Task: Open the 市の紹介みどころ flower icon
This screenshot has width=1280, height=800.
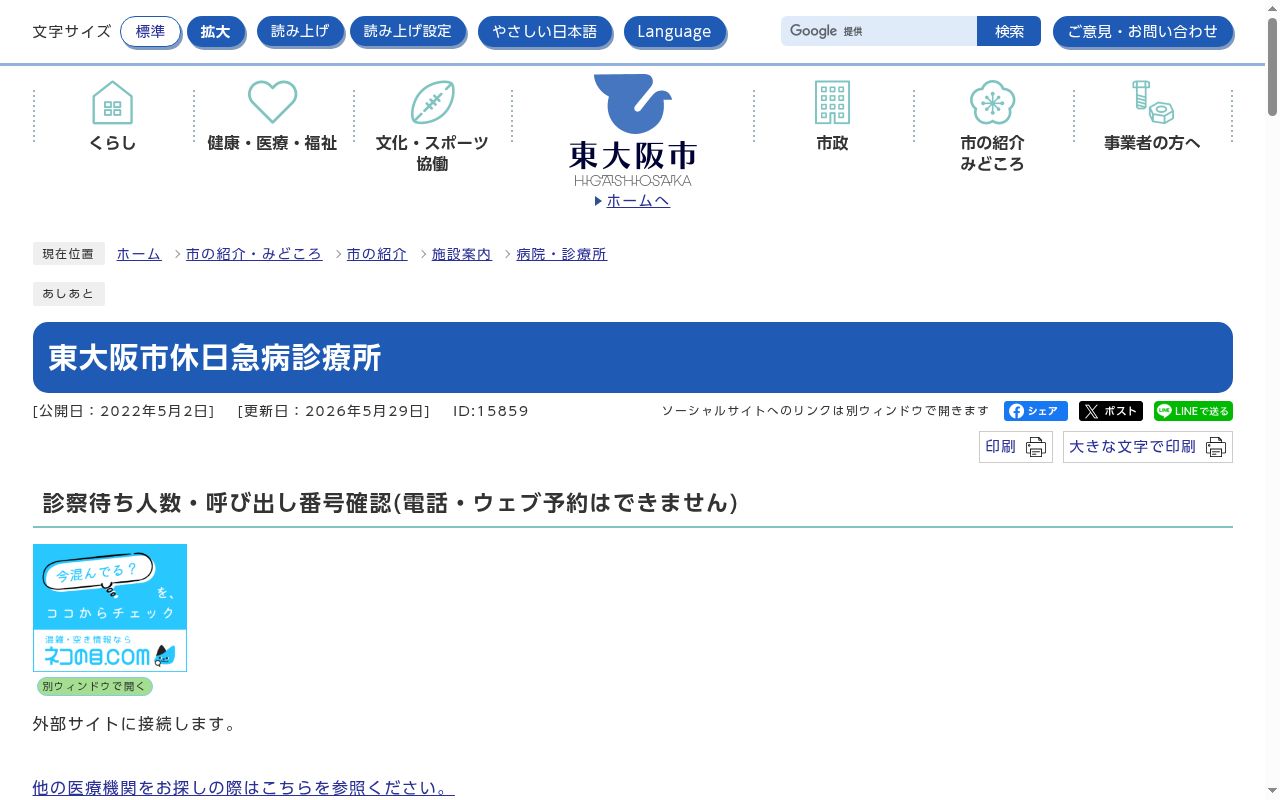Action: tap(992, 102)
